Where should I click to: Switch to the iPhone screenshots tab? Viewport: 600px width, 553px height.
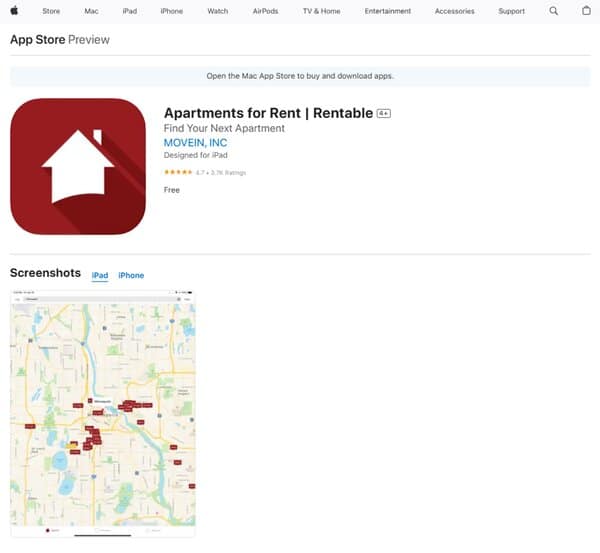tap(131, 276)
